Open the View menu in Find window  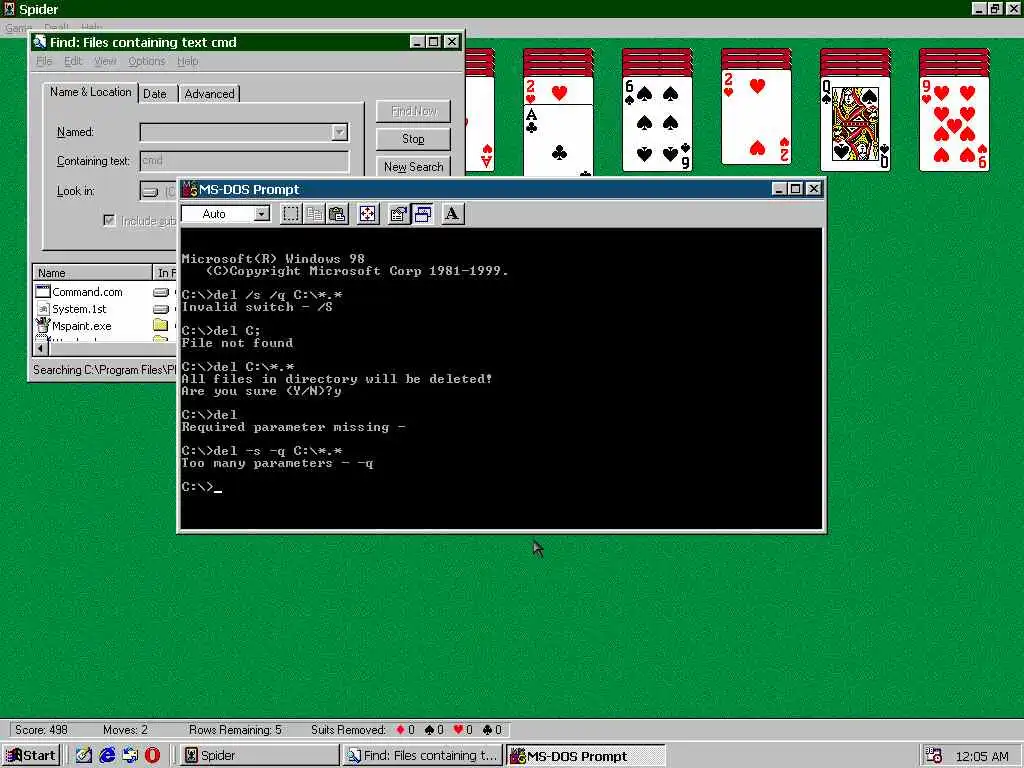tap(105, 61)
